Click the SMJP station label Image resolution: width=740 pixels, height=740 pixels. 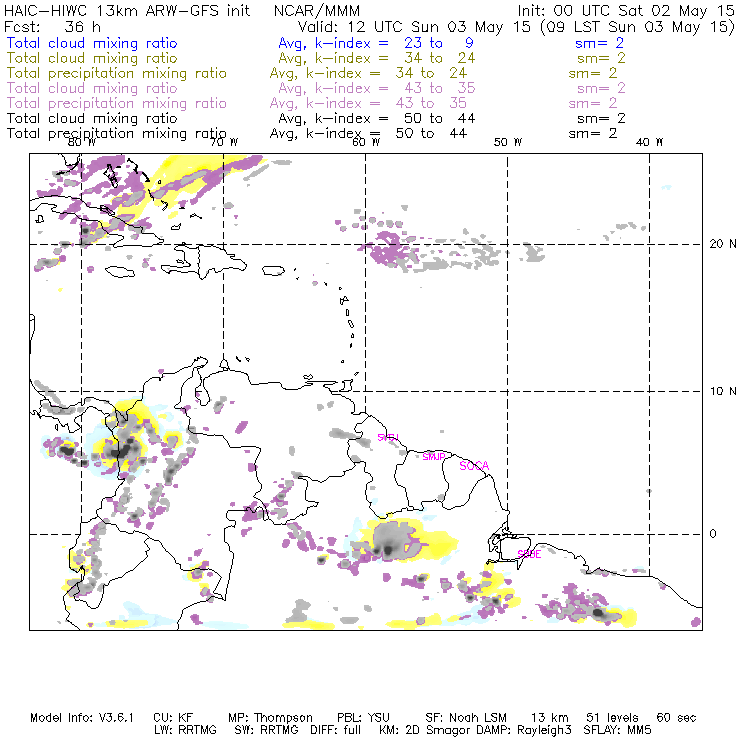(434, 457)
